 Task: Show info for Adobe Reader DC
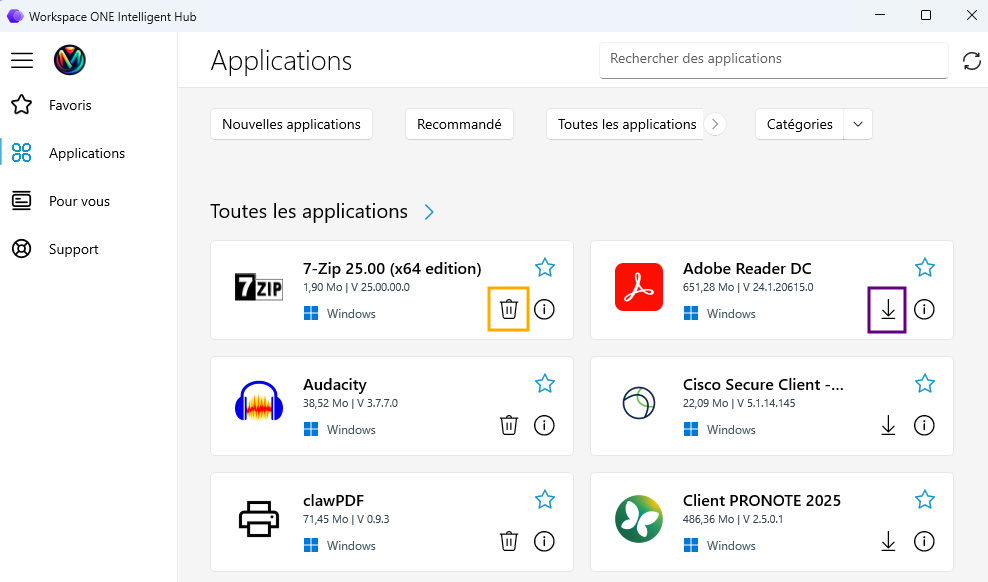tap(924, 309)
